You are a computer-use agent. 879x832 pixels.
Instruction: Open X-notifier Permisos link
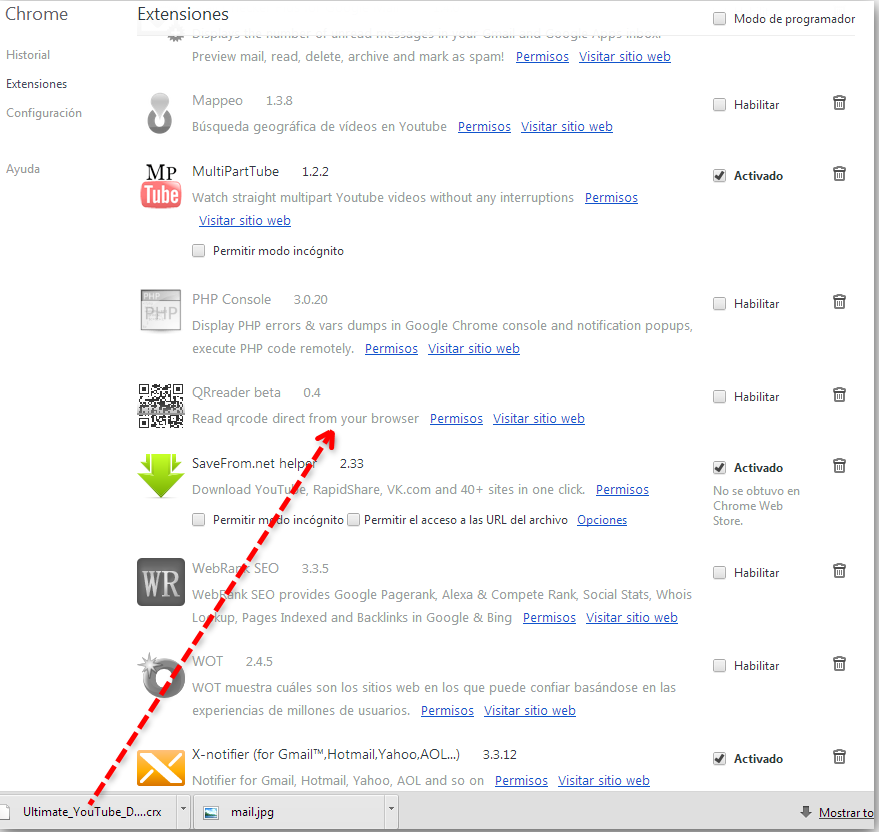pyautogui.click(x=521, y=781)
